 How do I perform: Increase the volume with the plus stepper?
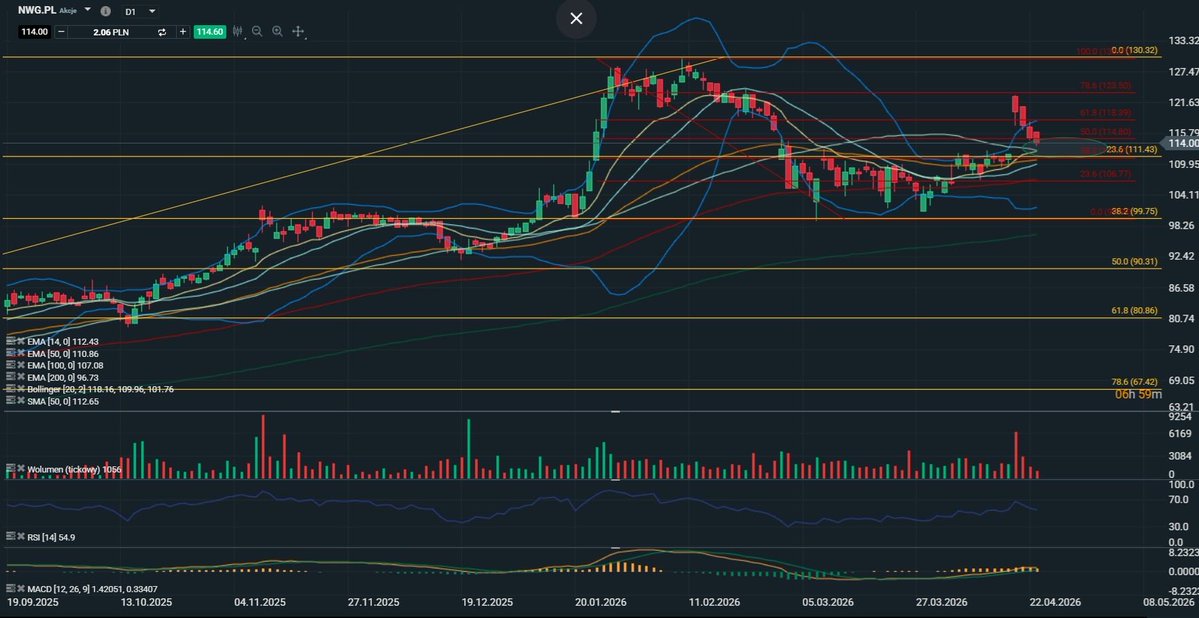183,31
